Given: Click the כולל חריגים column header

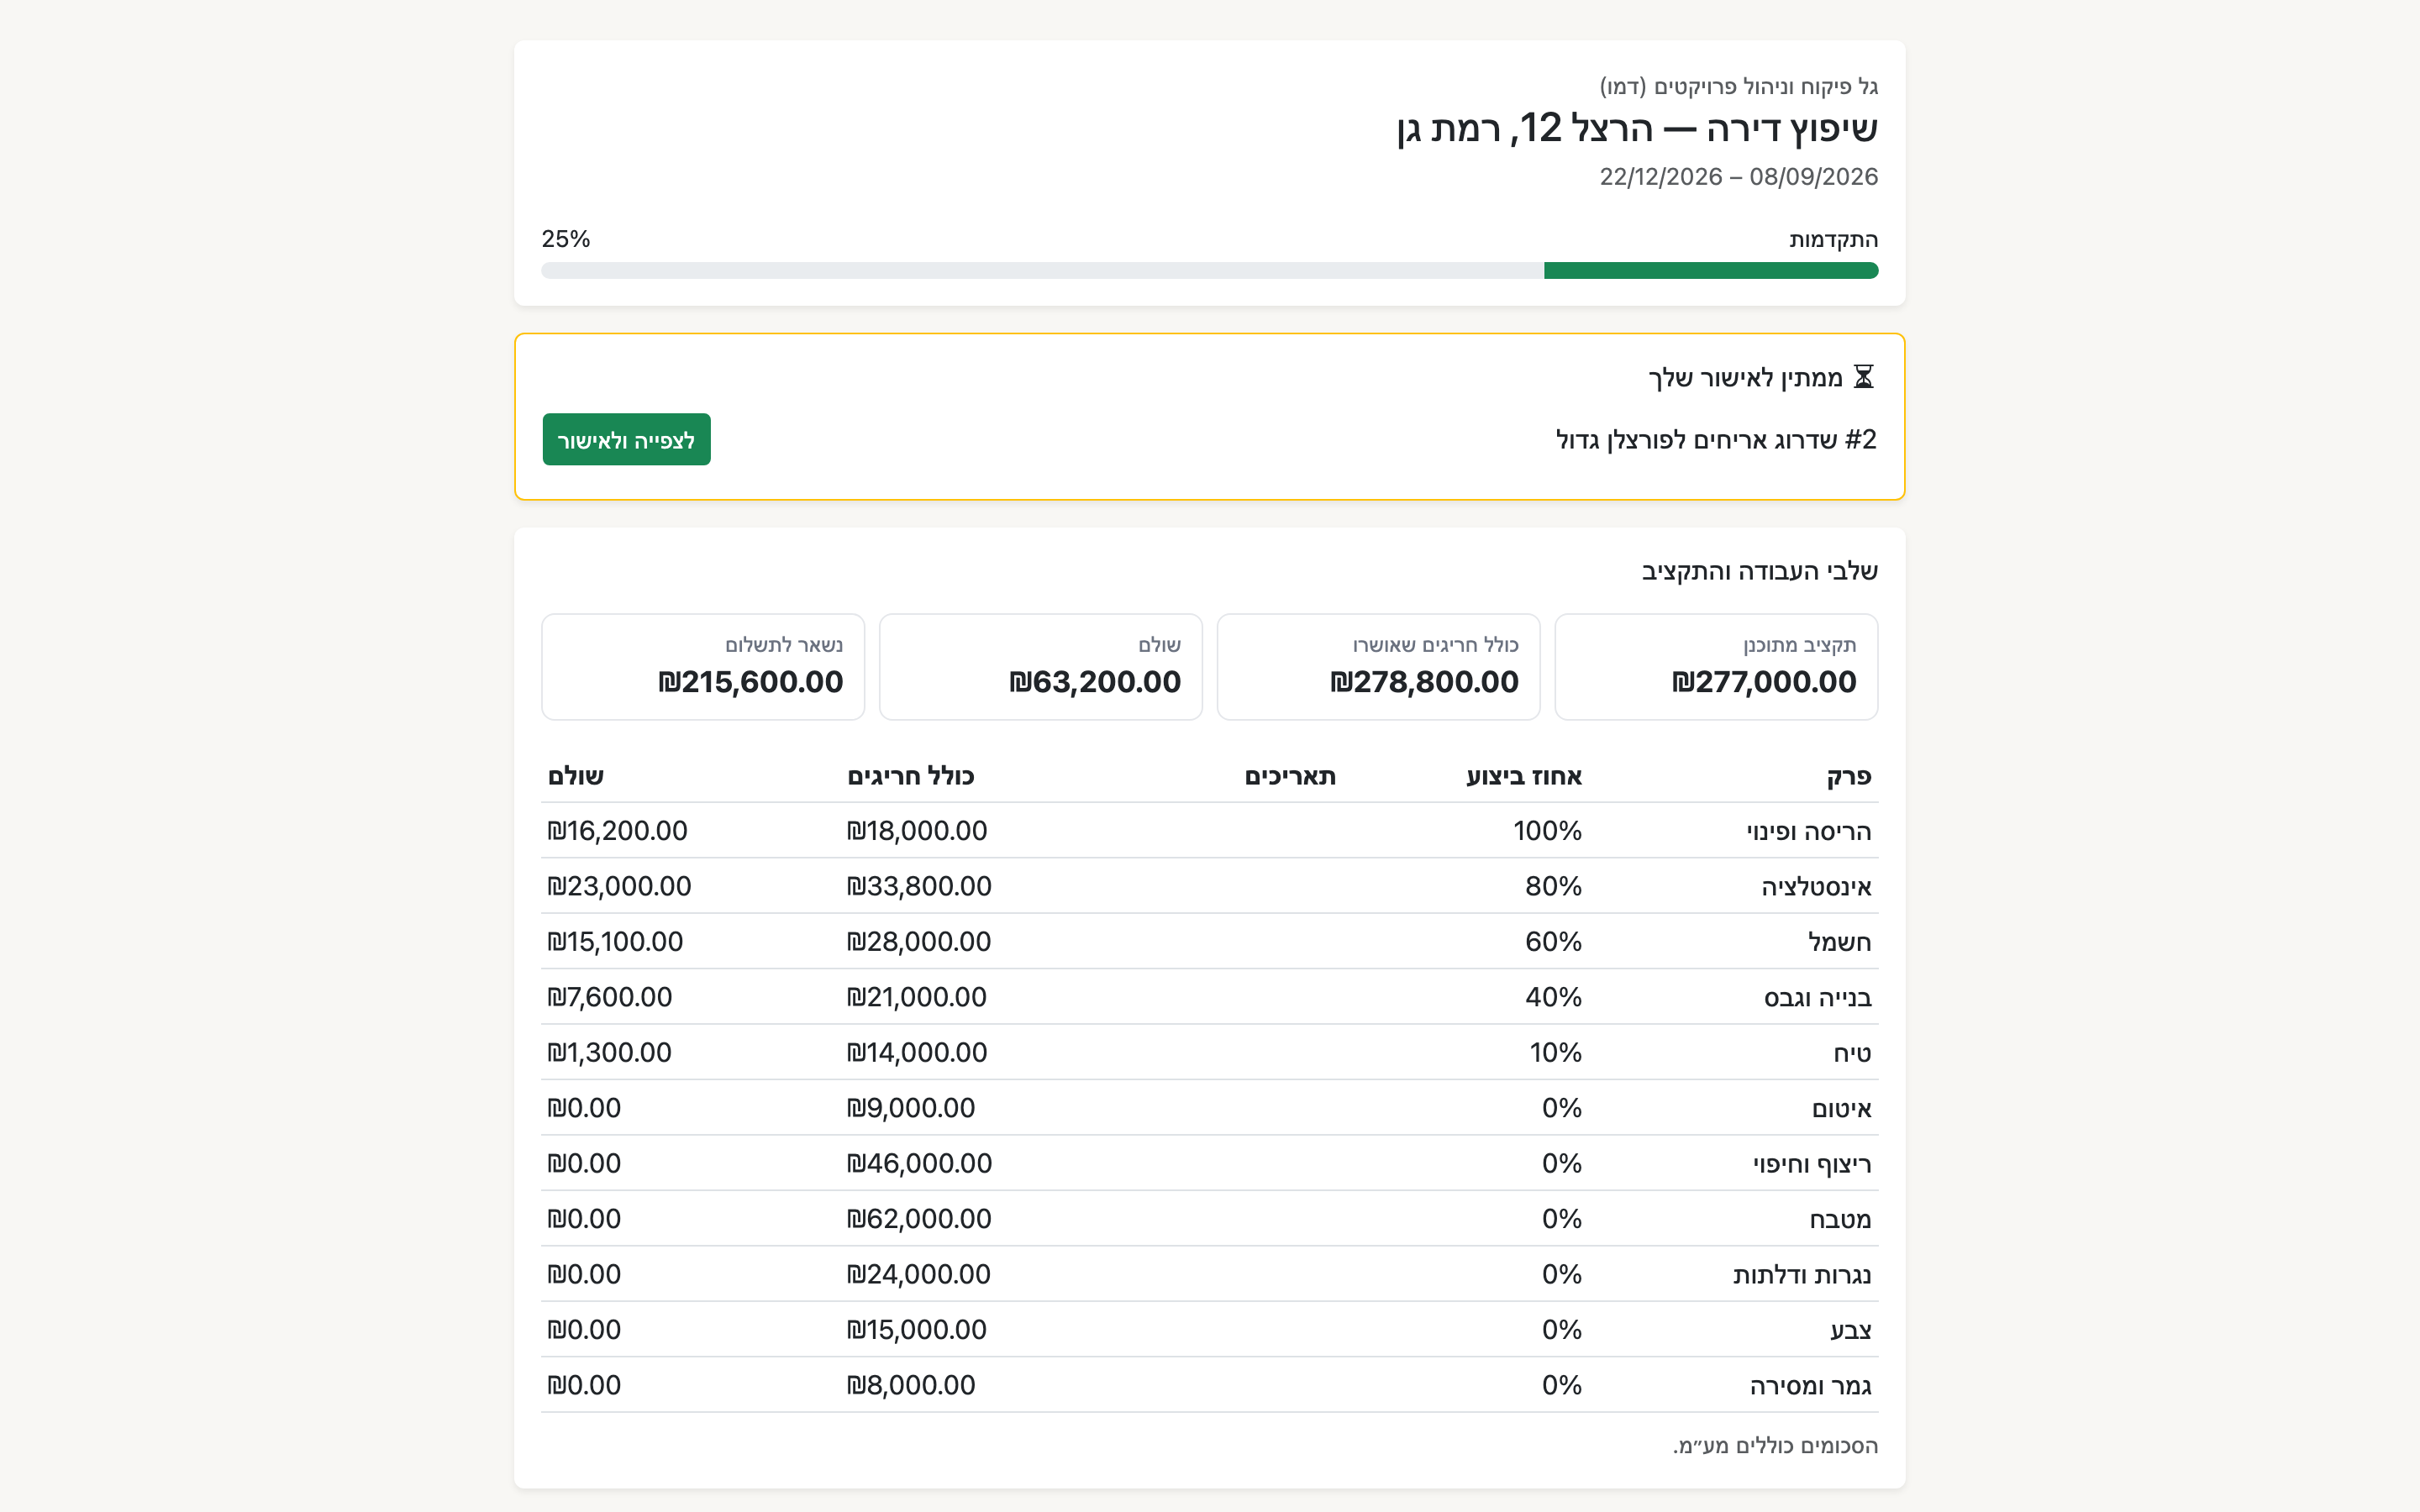Looking at the screenshot, I should click(910, 776).
